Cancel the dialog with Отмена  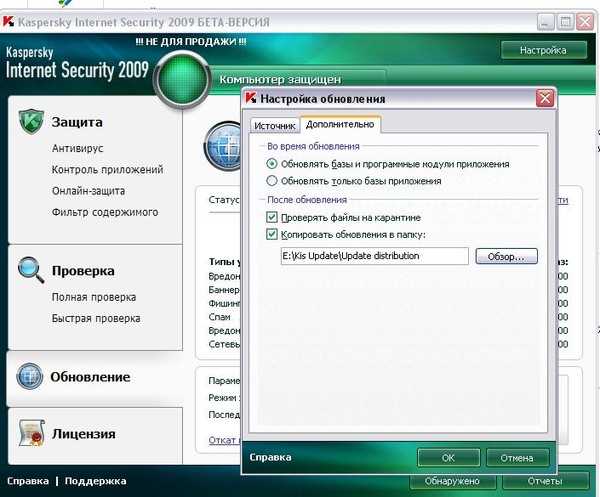coord(517,458)
